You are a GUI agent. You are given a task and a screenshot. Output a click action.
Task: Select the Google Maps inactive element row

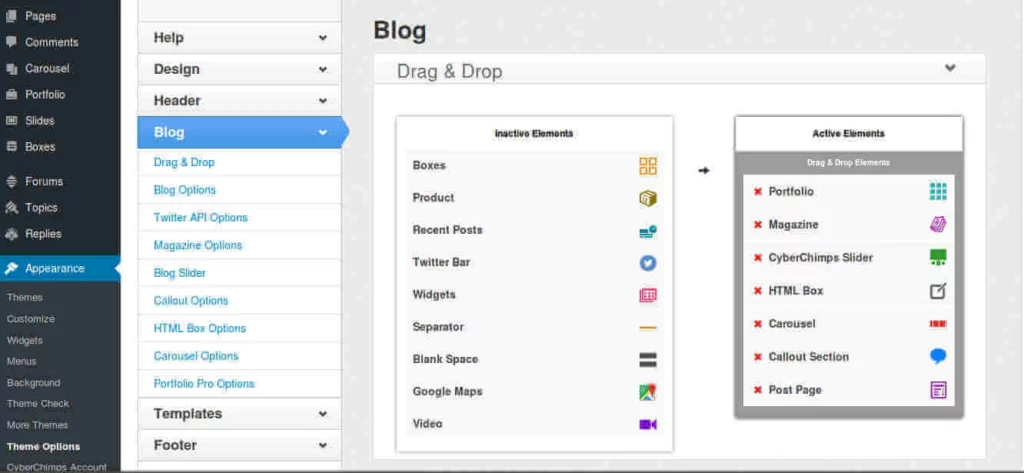[x=535, y=392]
